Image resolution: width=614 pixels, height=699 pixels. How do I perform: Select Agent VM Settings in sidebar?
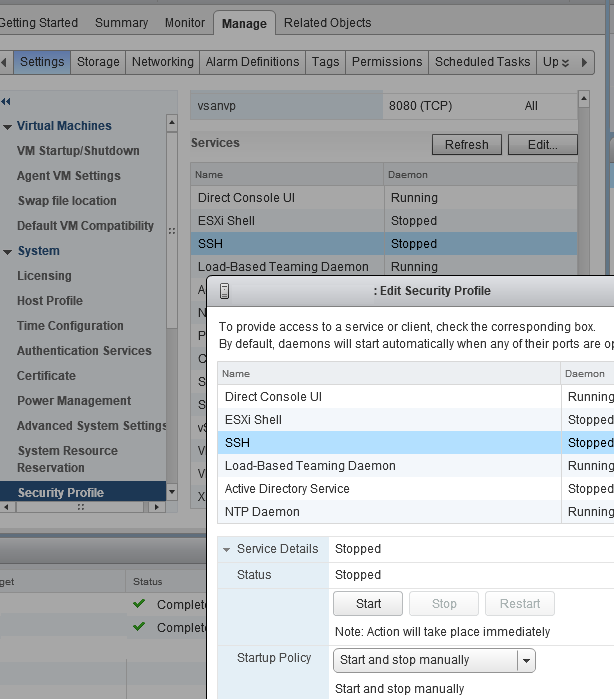[69, 176]
